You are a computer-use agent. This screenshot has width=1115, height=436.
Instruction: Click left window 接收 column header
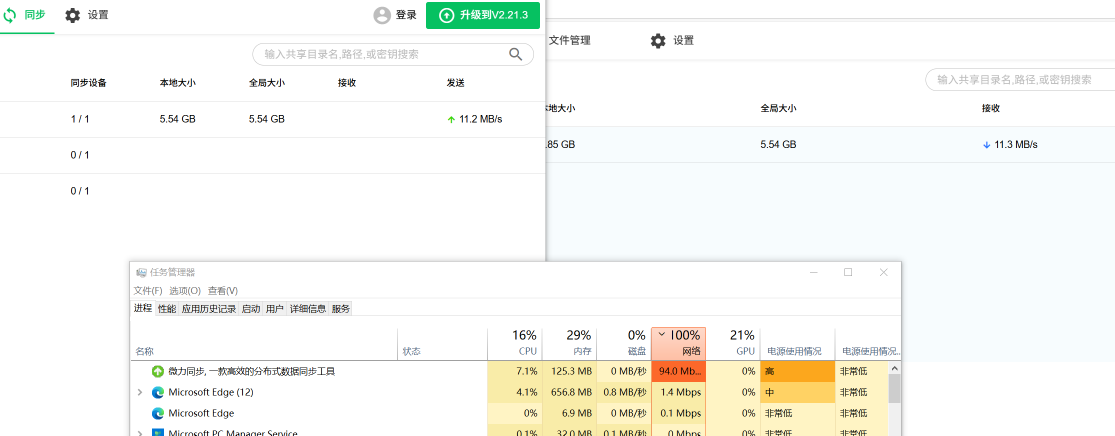347,83
